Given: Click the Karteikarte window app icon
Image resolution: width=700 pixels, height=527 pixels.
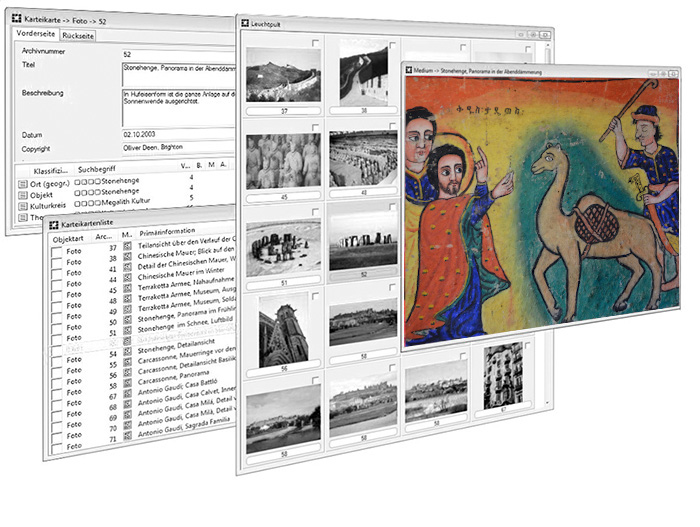Looking at the screenshot, I should click(17, 18).
